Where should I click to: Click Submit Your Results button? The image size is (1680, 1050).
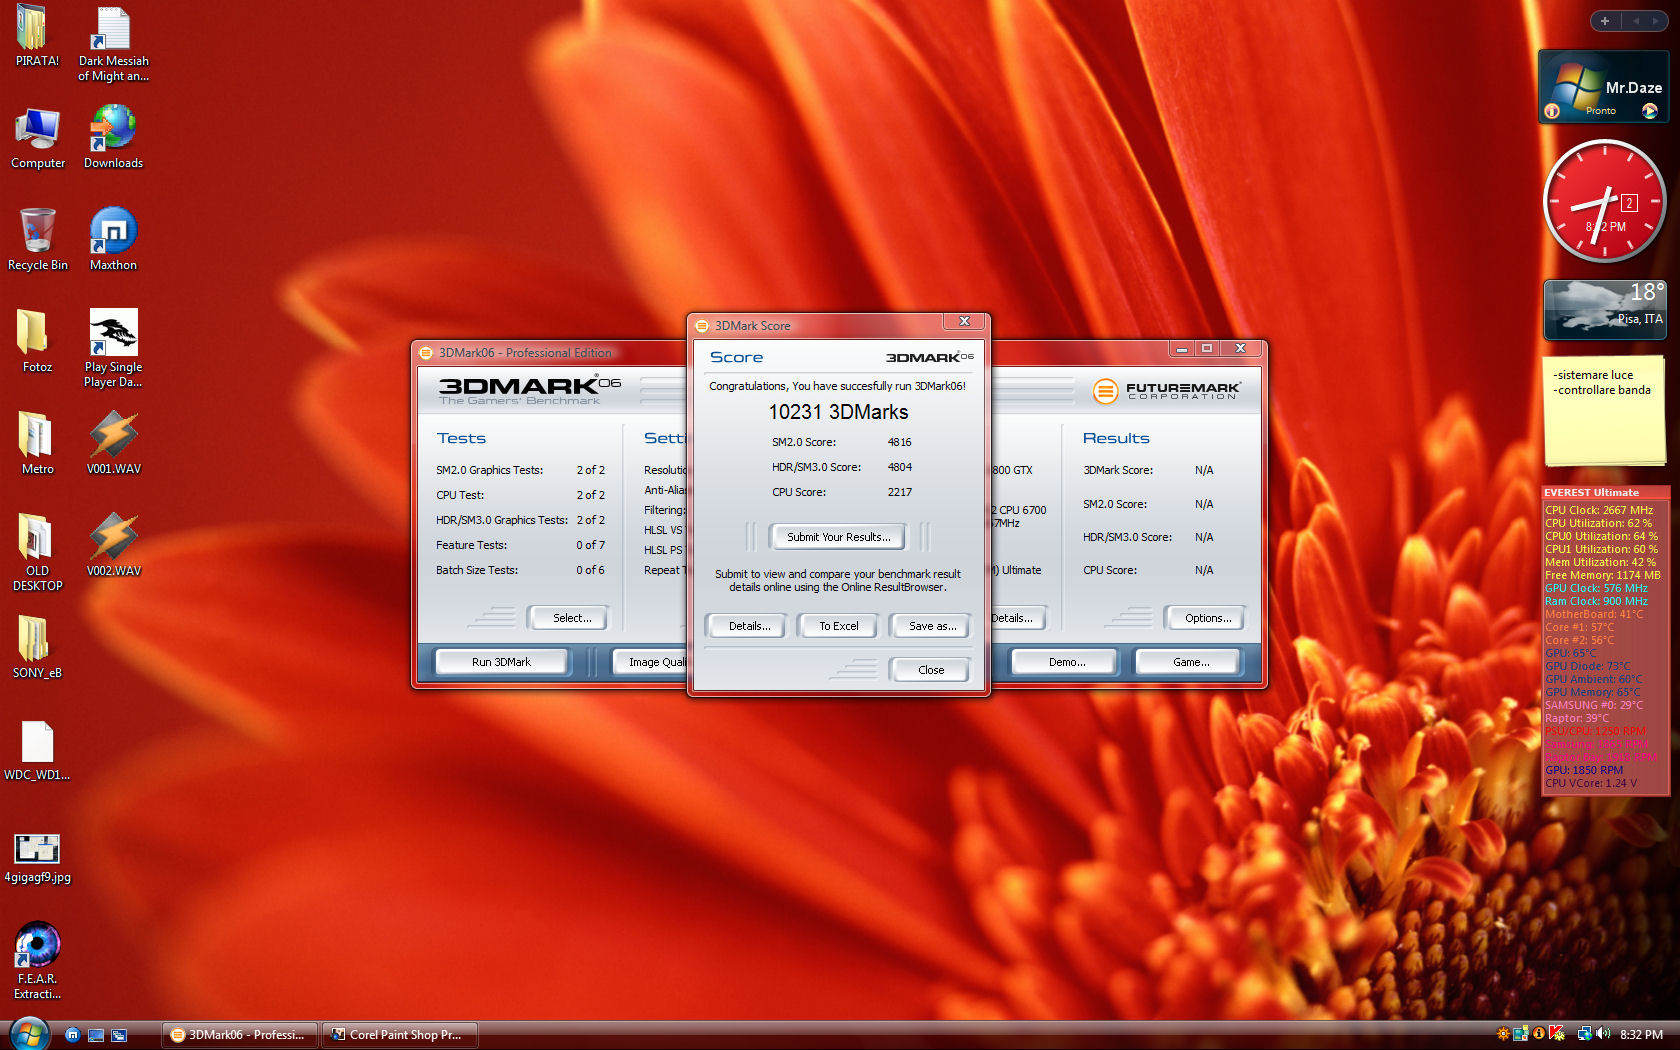pyautogui.click(x=838, y=537)
